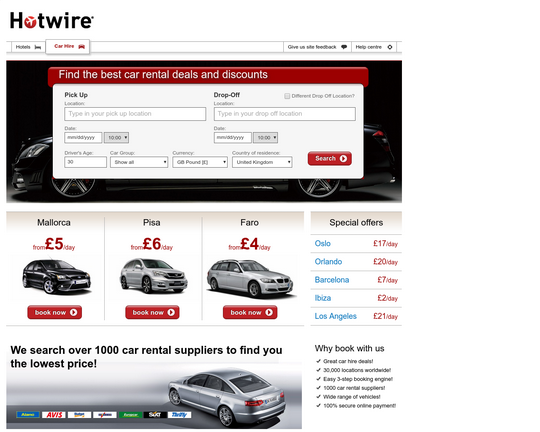The height and width of the screenshot is (432, 540).
Task: Focus the pick up location field
Action: (x=135, y=114)
